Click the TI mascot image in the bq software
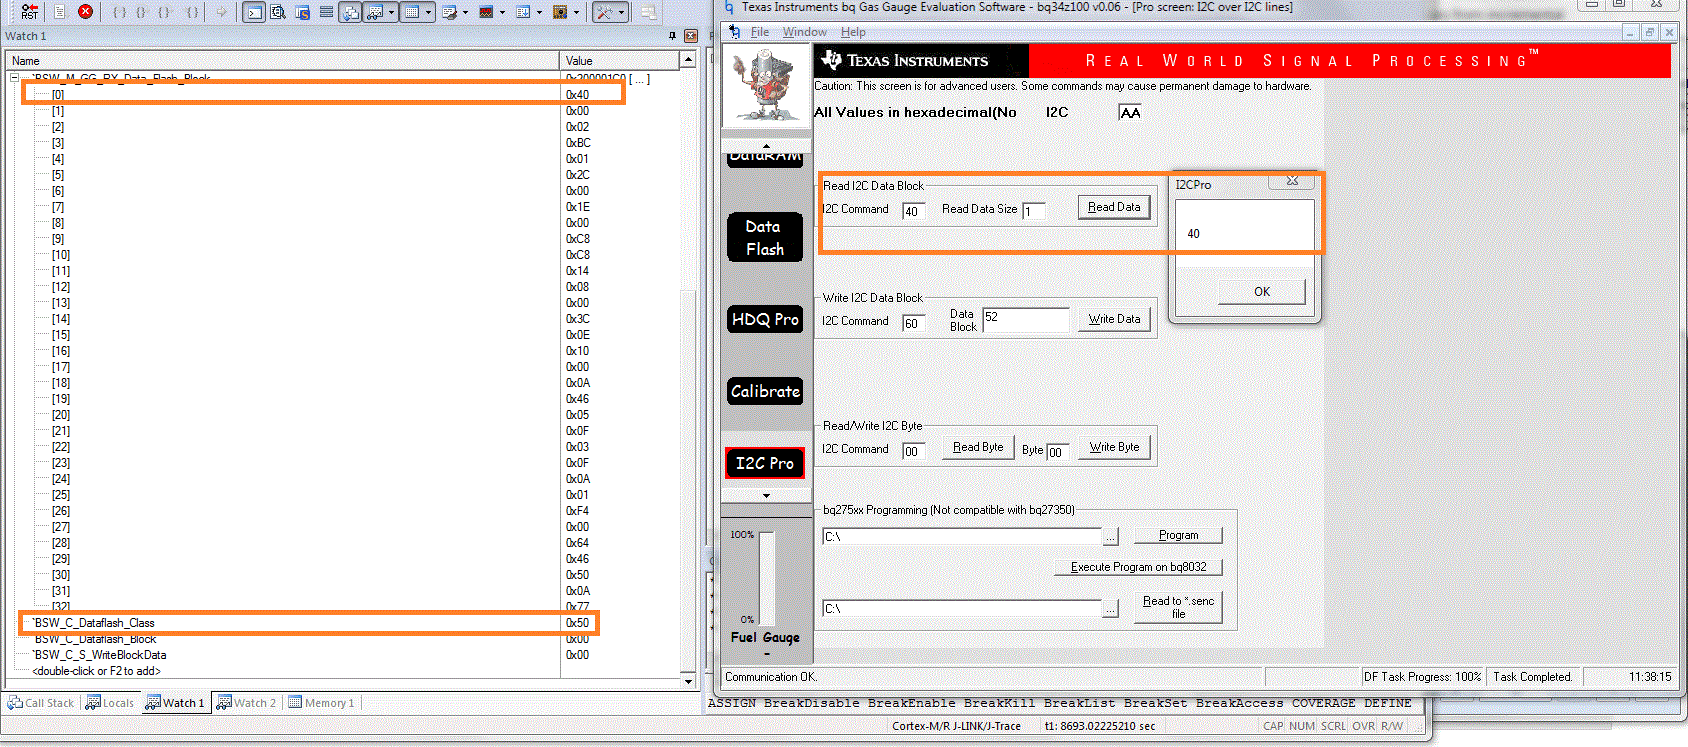1688x747 pixels. pos(766,84)
